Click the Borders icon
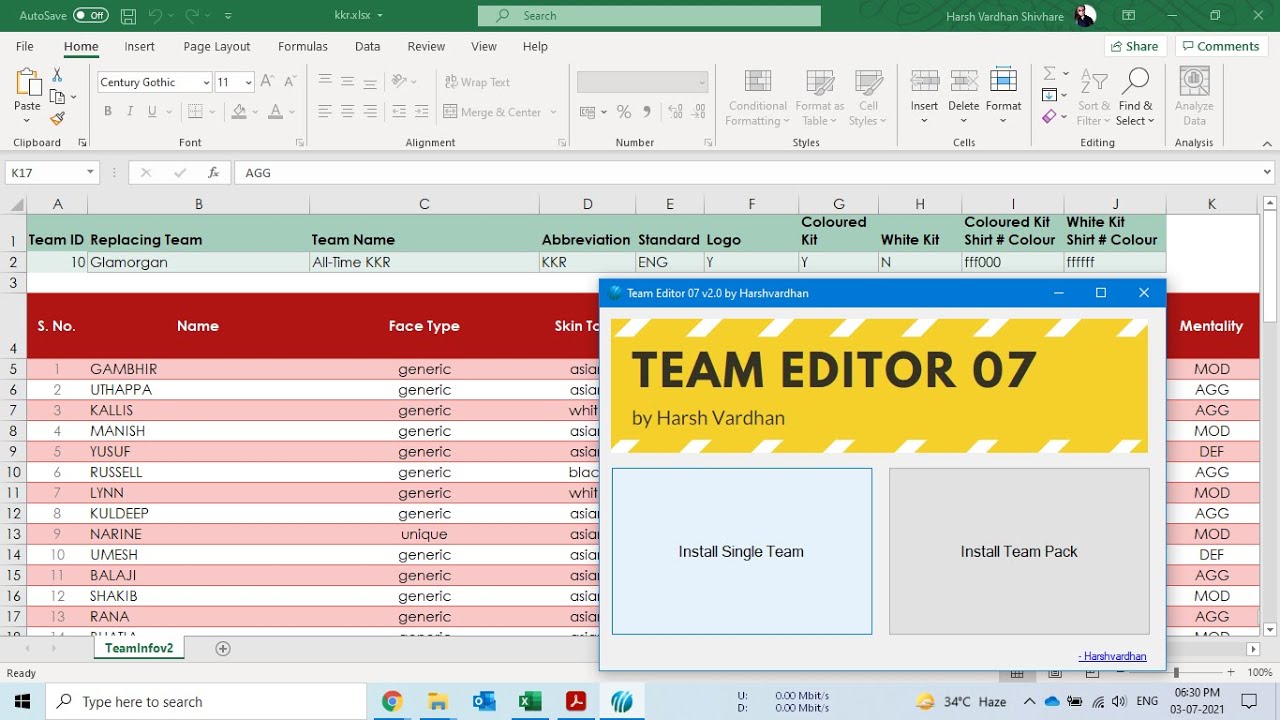The width and height of the screenshot is (1280, 720). click(196, 112)
